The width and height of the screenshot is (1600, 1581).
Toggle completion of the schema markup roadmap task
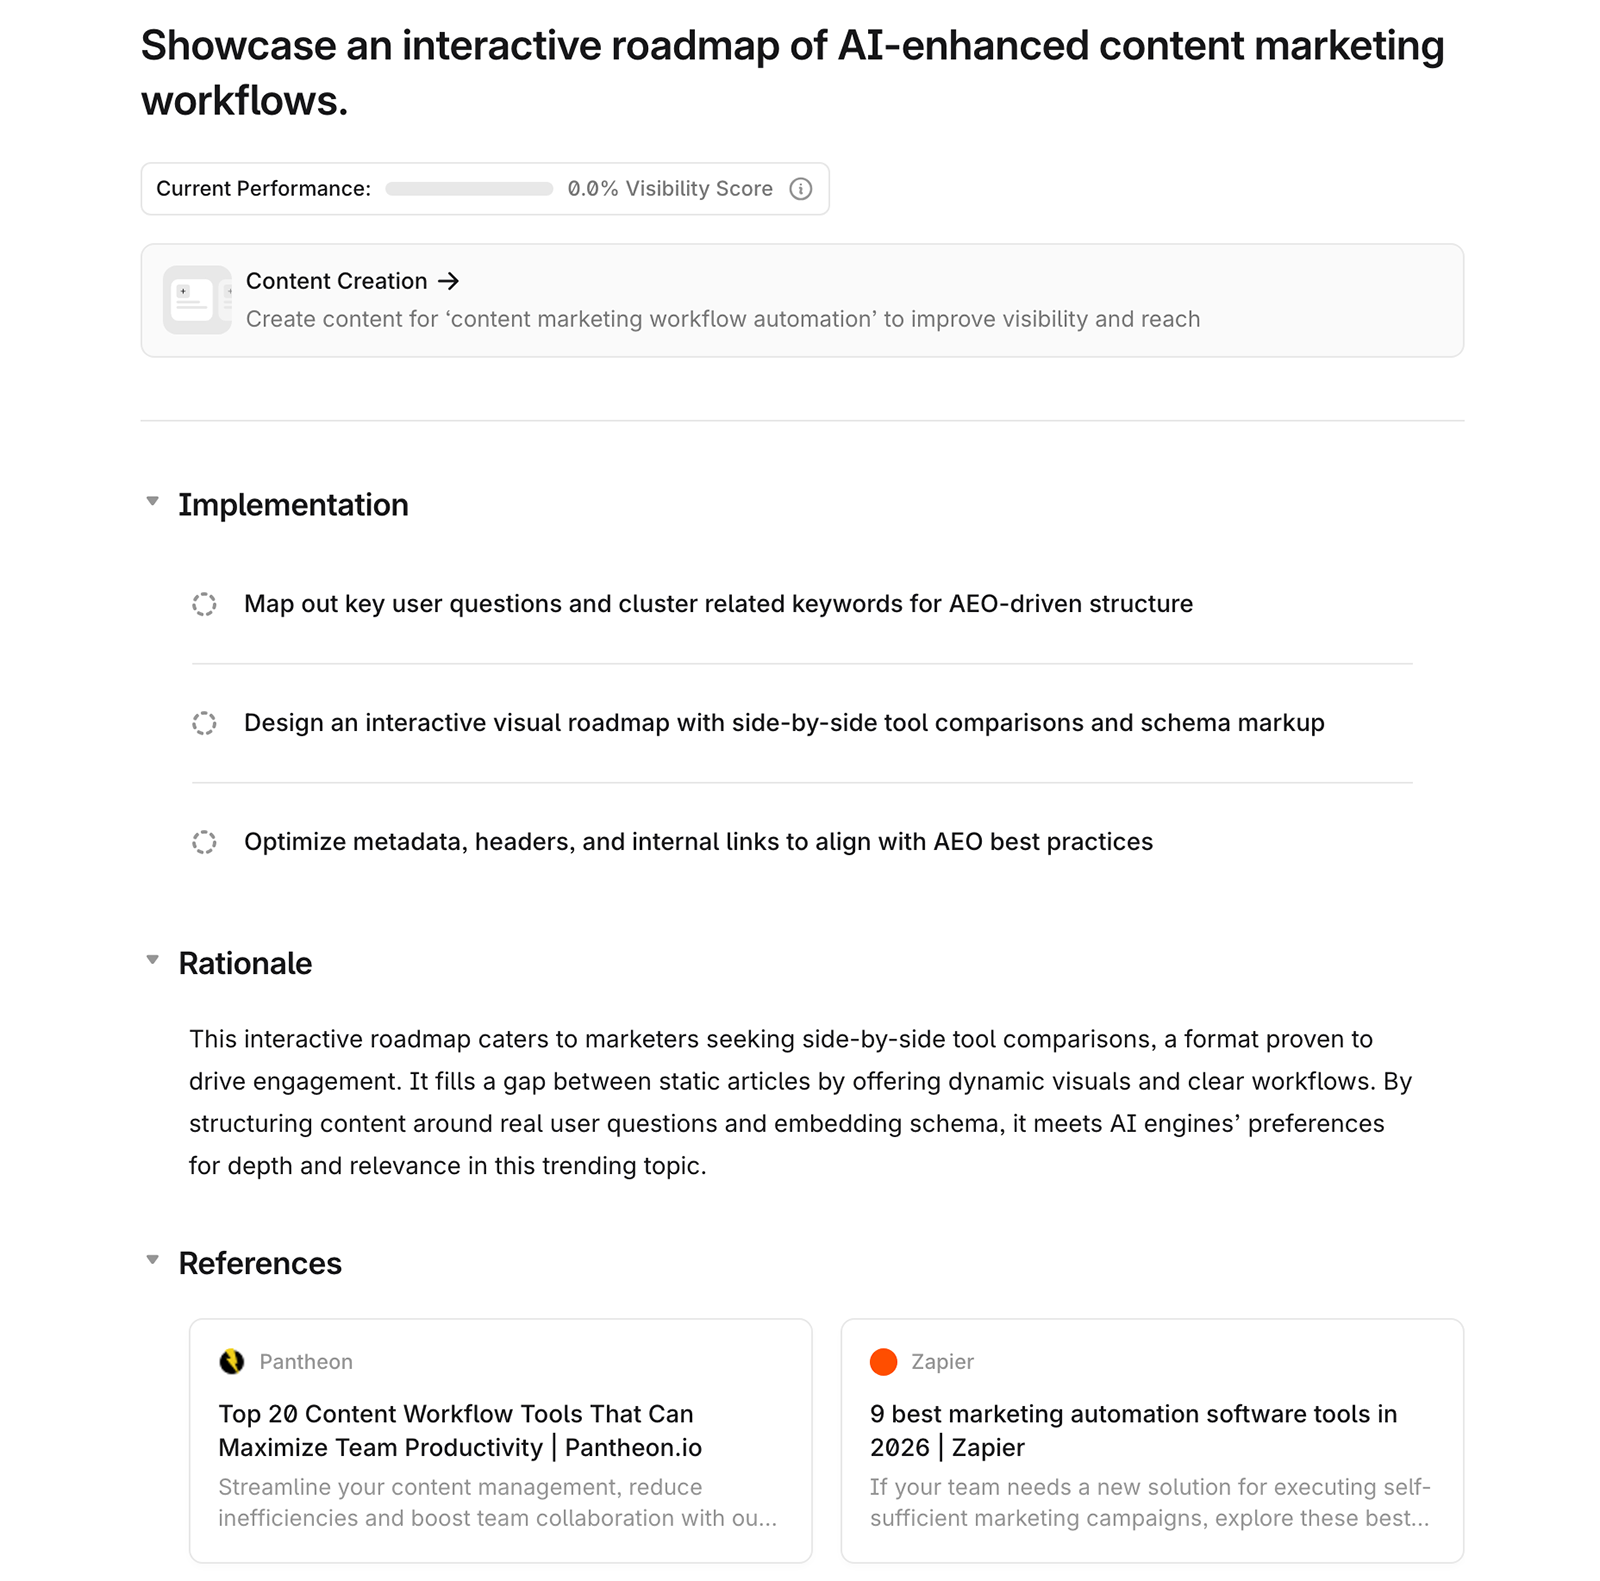205,723
